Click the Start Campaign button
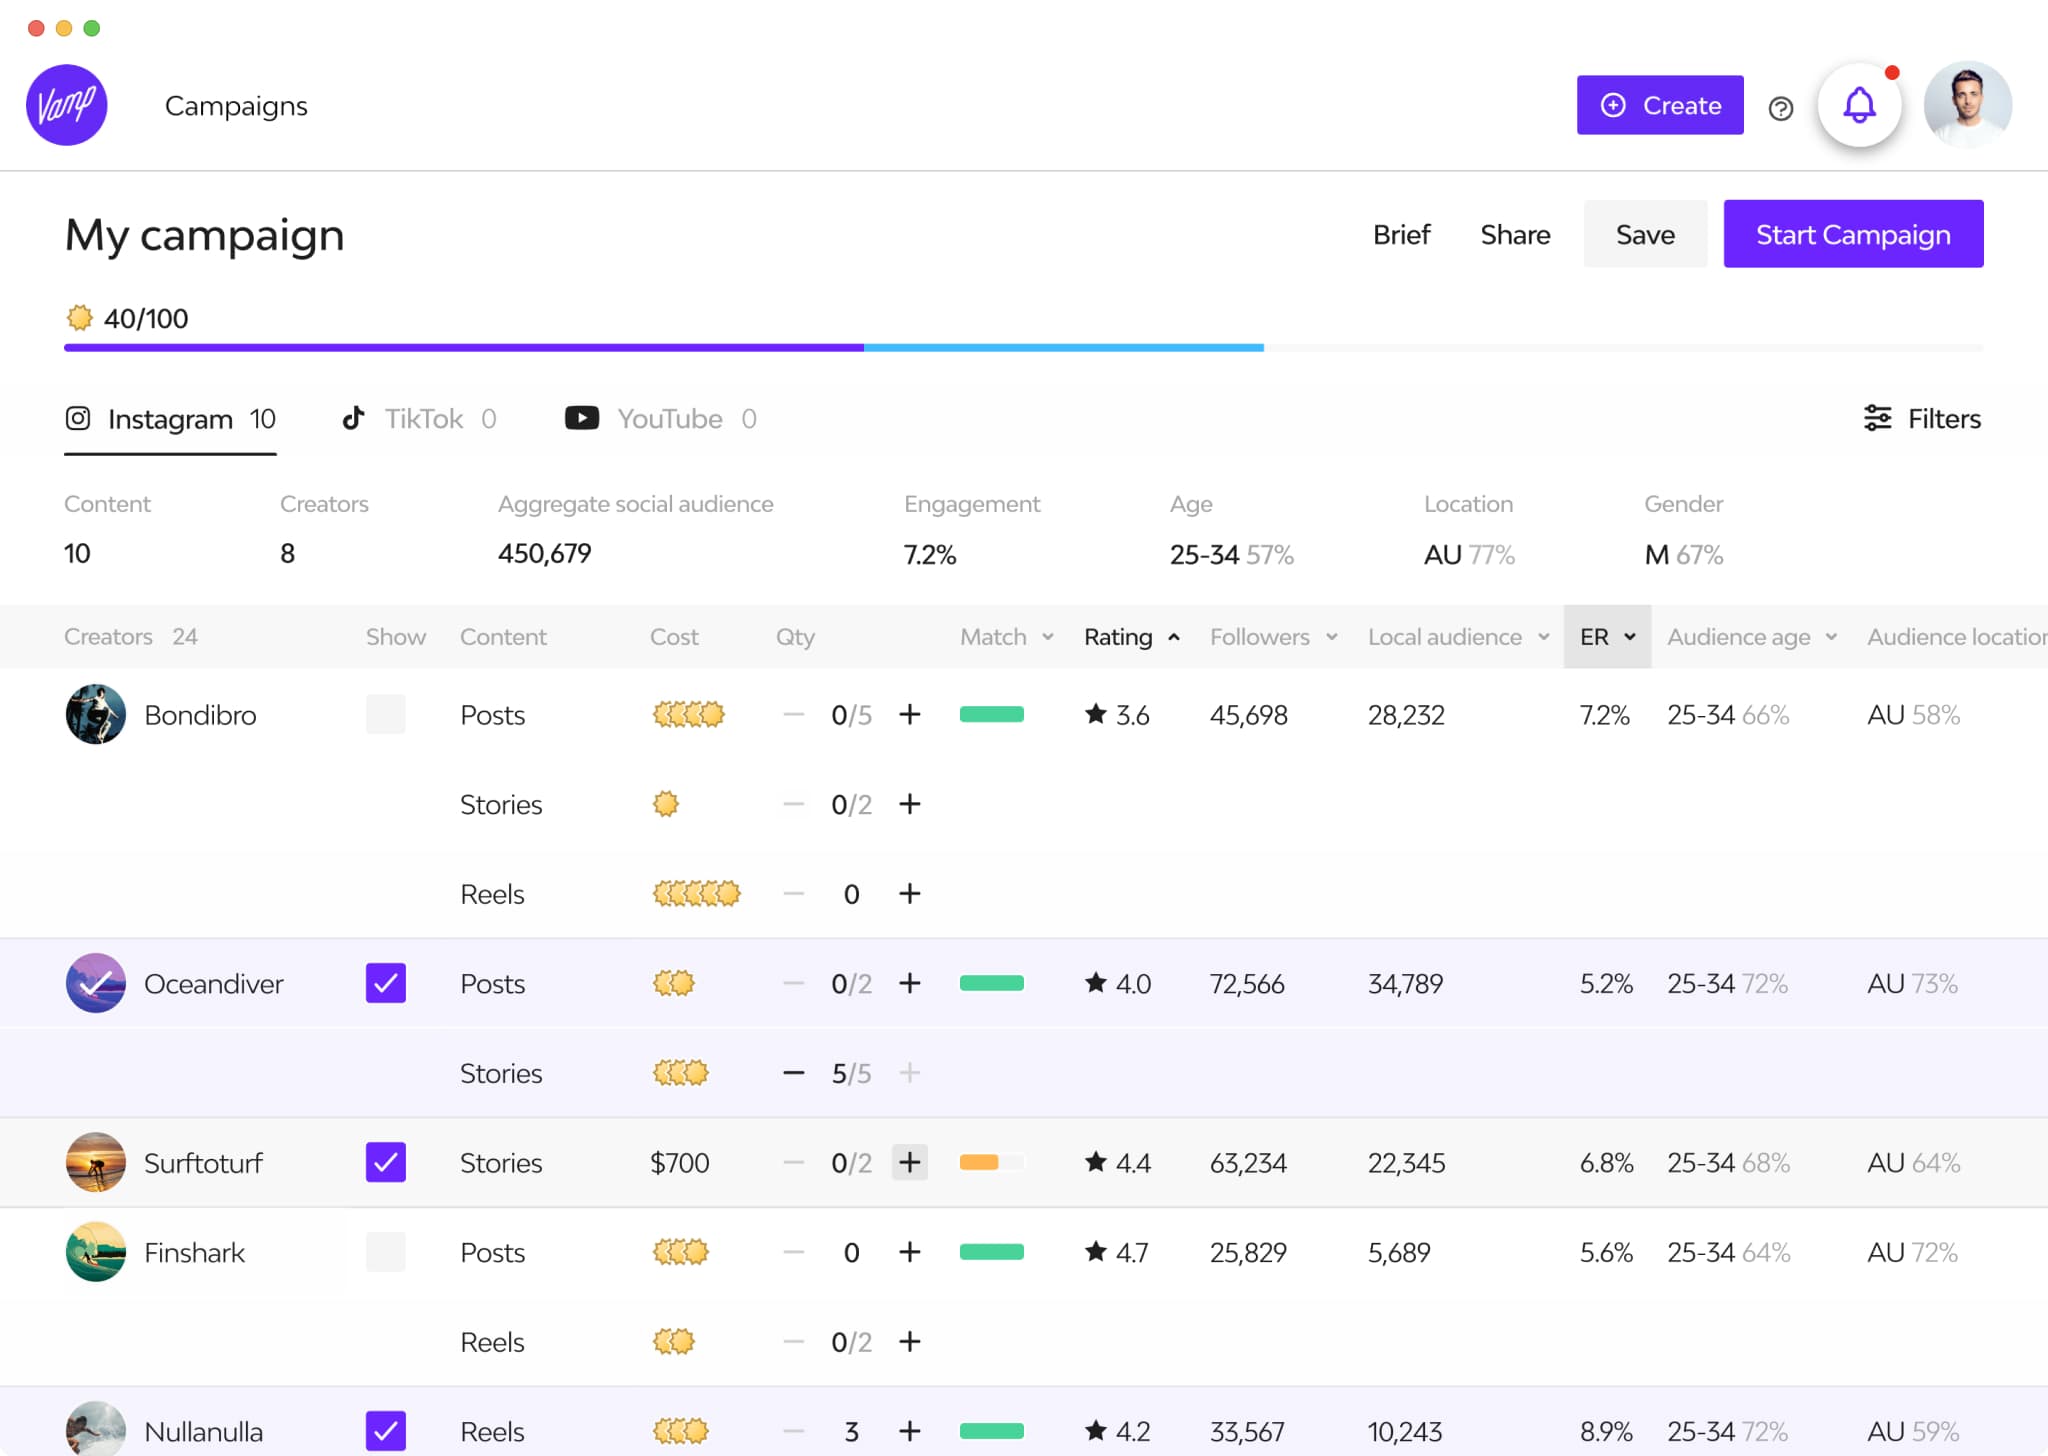 coord(1852,234)
